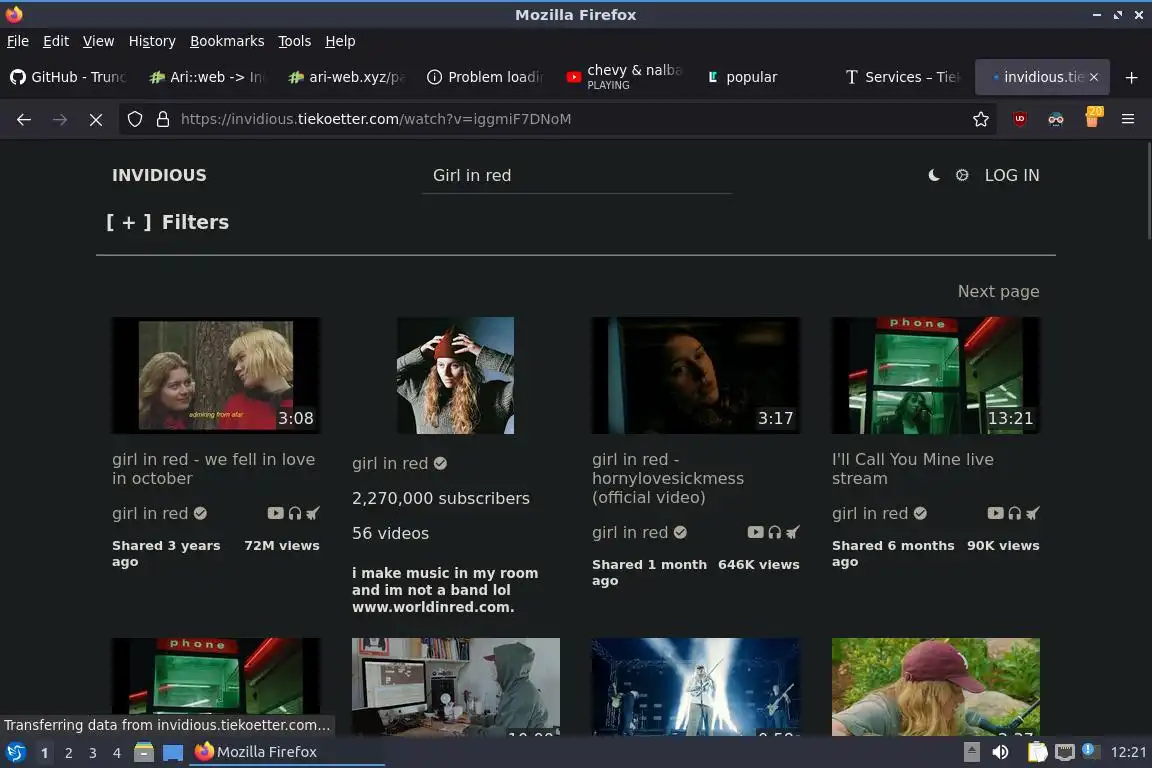Open the hooded person at desk thumbnail
Screen dimensions: 1152x768
(x=456, y=686)
